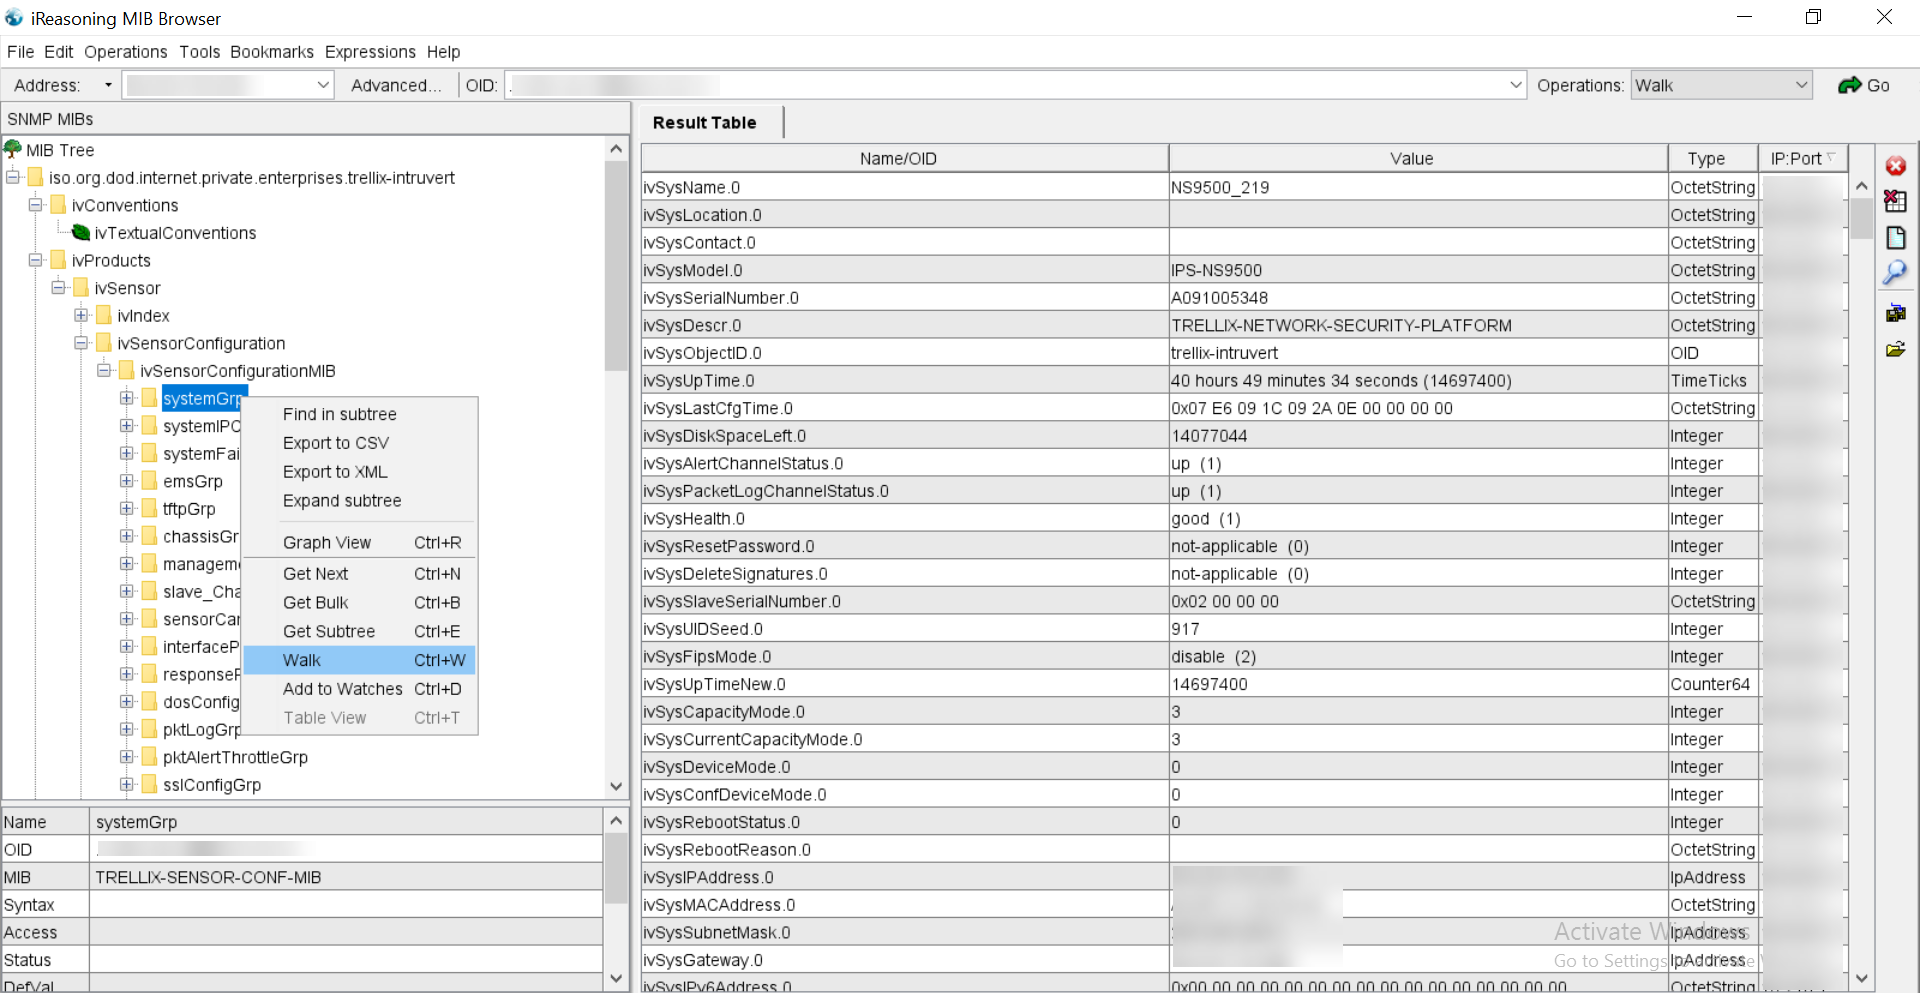Click the ivSensorConfigurationMIB folder icon
1920x993 pixels.
click(127, 371)
